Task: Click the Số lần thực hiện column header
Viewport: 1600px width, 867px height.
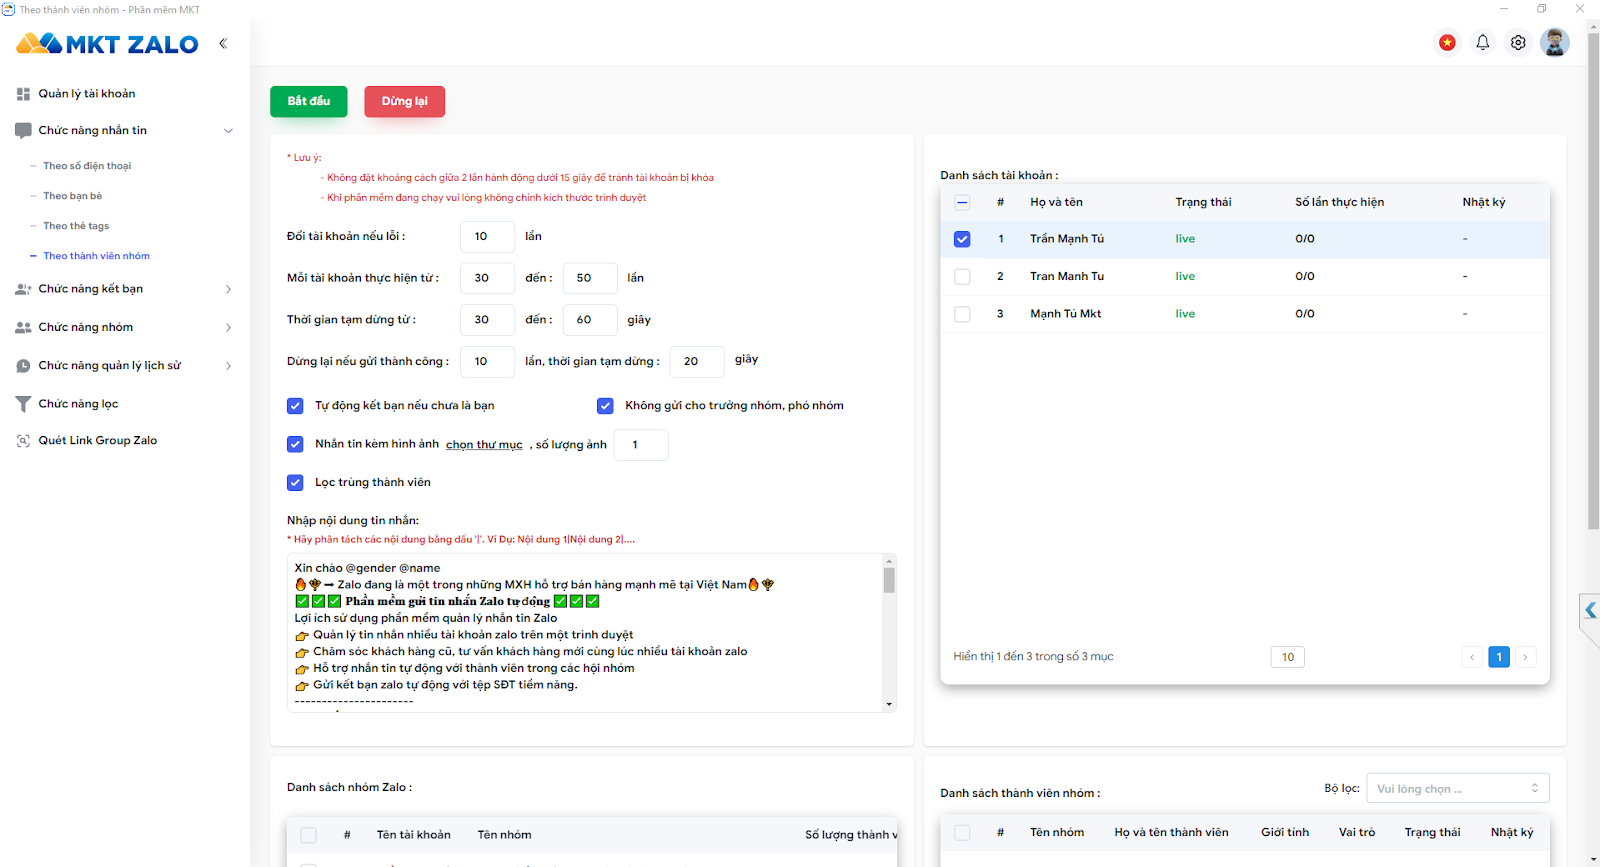Action: click(1339, 202)
